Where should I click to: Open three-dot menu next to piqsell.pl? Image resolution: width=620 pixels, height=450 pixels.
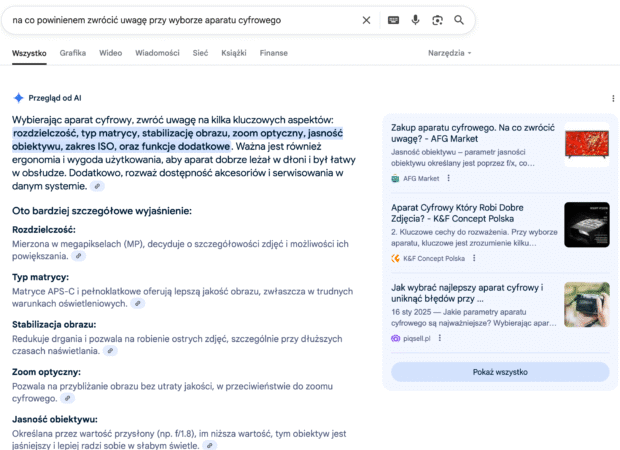(440, 338)
